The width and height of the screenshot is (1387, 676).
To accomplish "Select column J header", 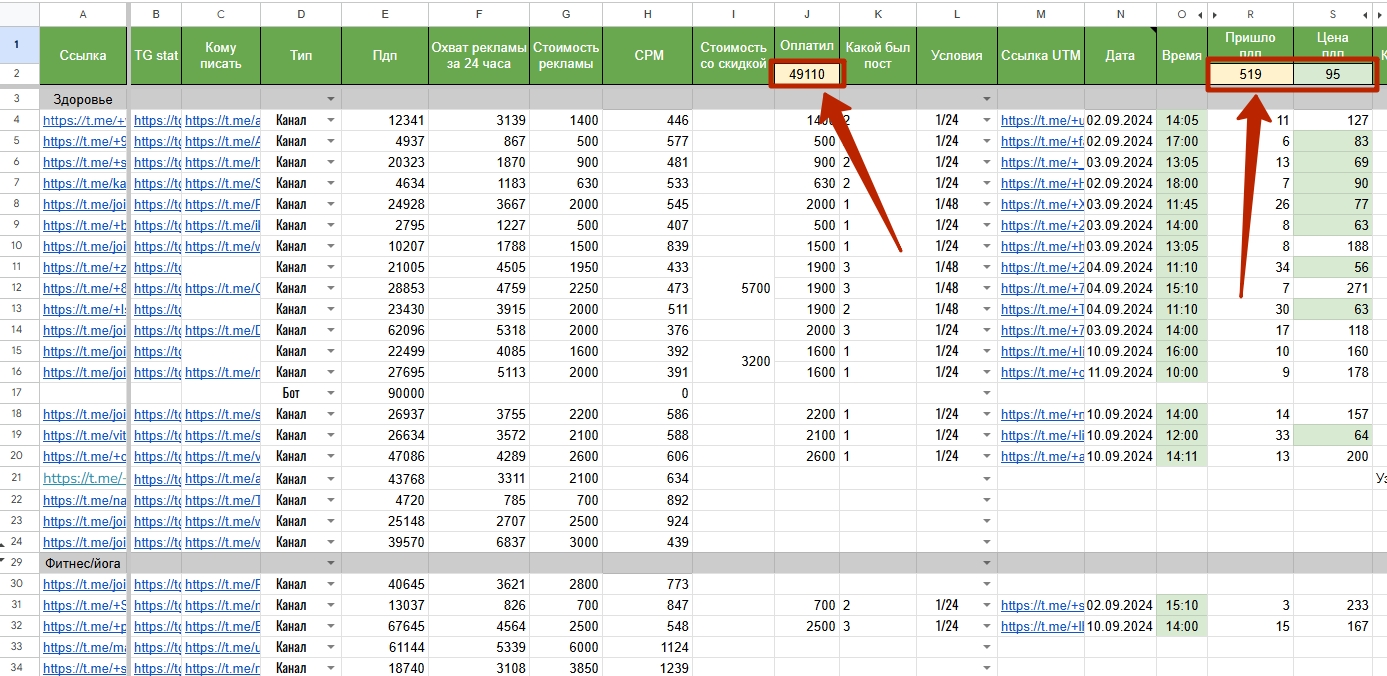I will pyautogui.click(x=807, y=15).
